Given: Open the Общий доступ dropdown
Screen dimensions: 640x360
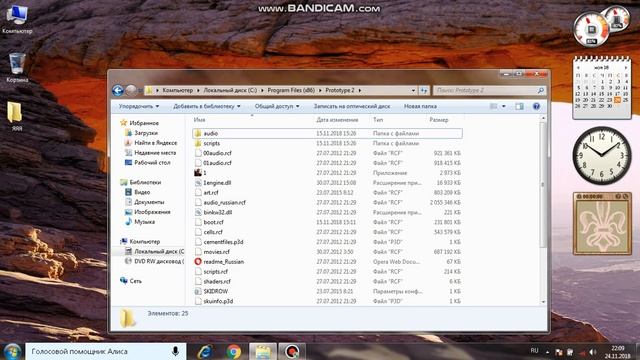Looking at the screenshot, I should pos(277,106).
